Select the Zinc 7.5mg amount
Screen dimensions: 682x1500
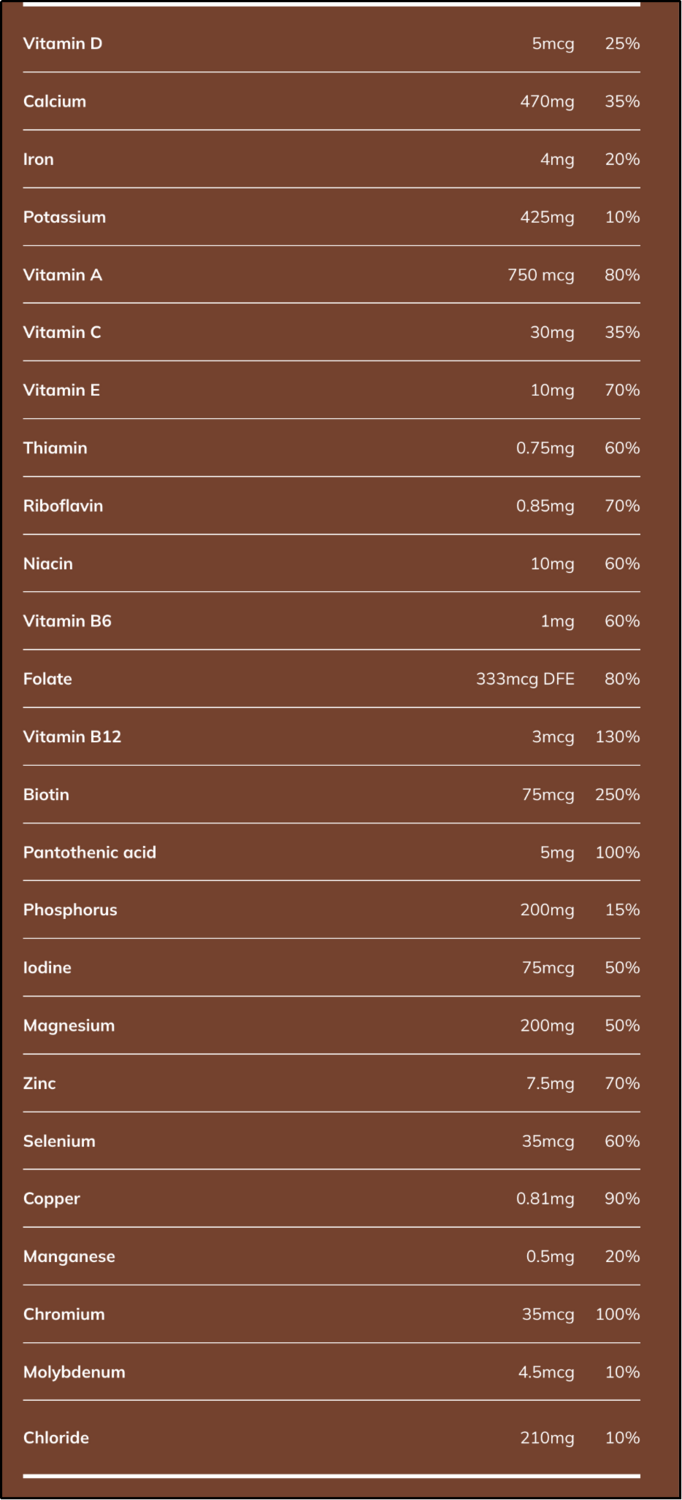[x=551, y=1084]
